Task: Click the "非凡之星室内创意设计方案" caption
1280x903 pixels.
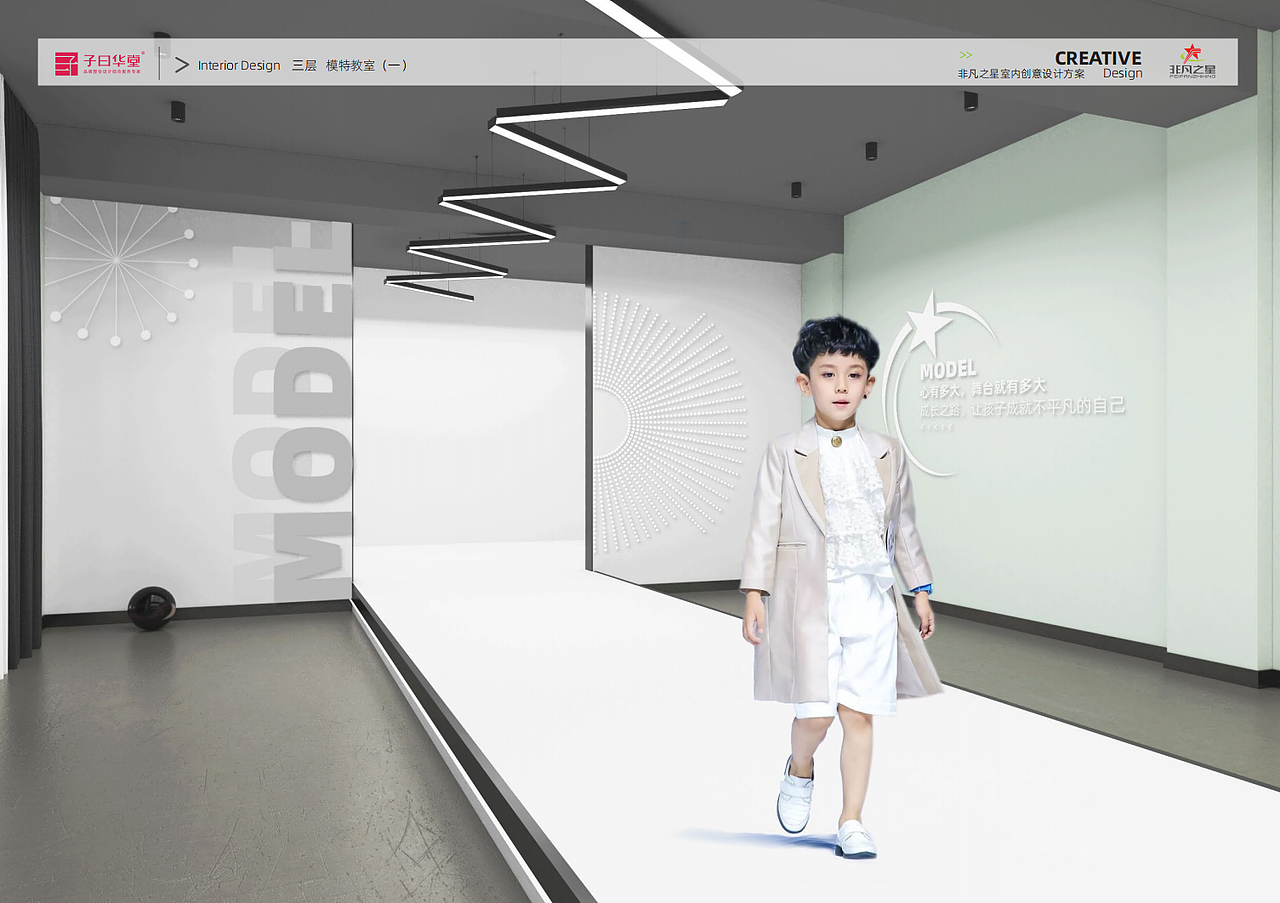Action: (1021, 74)
